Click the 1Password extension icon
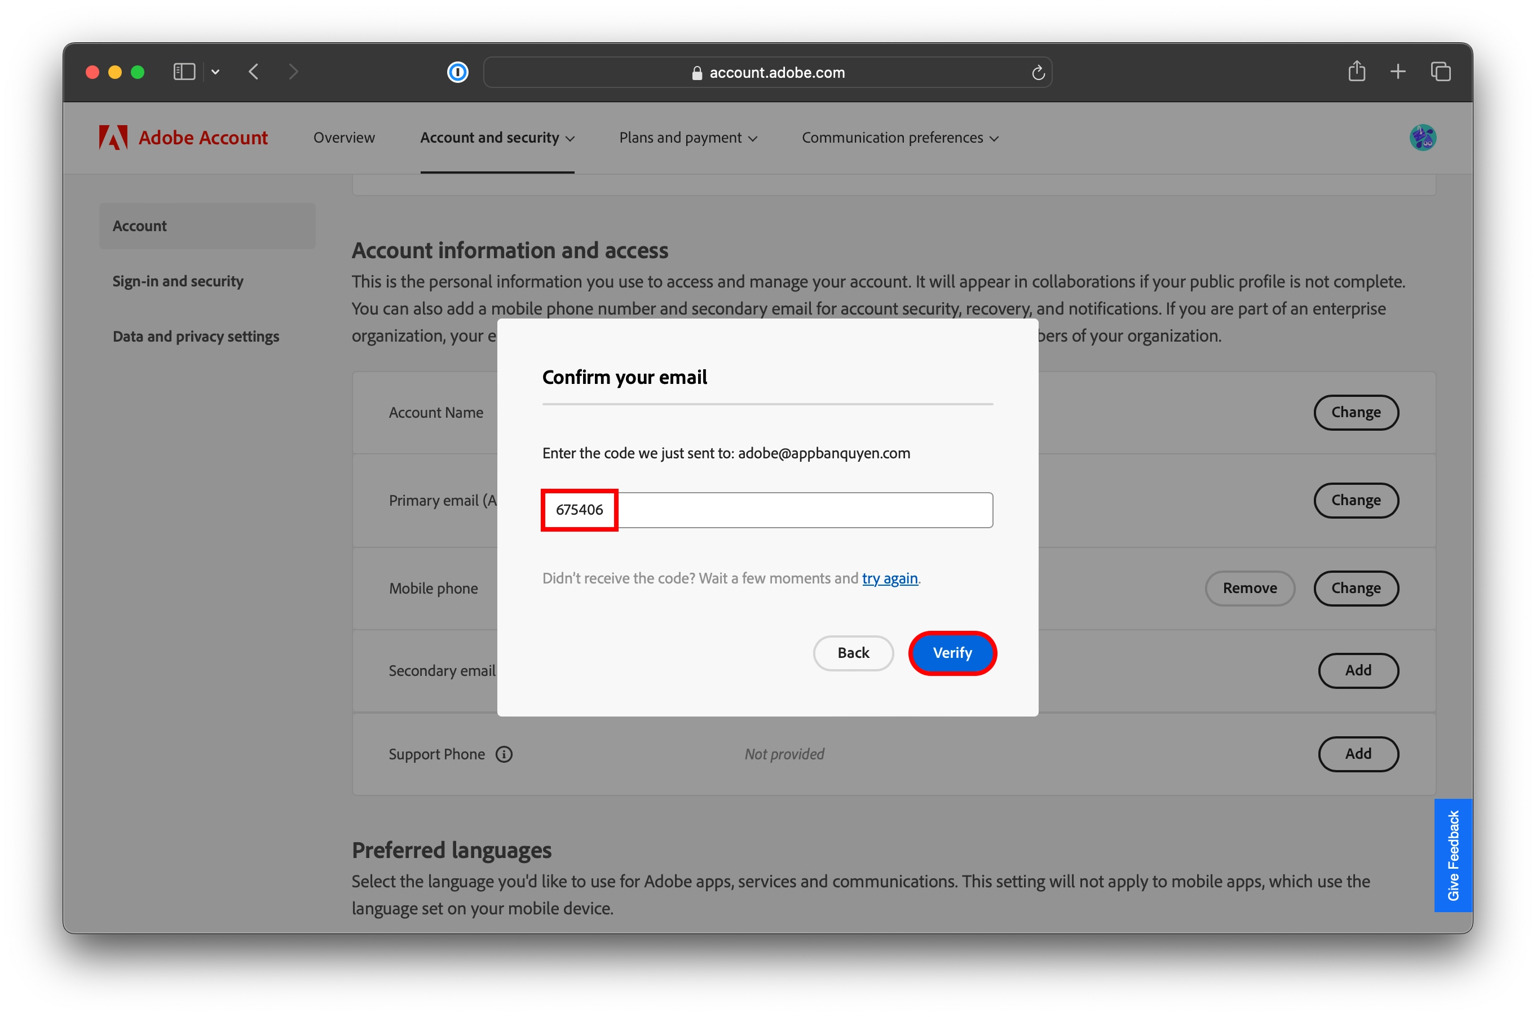The image size is (1536, 1017). click(457, 72)
